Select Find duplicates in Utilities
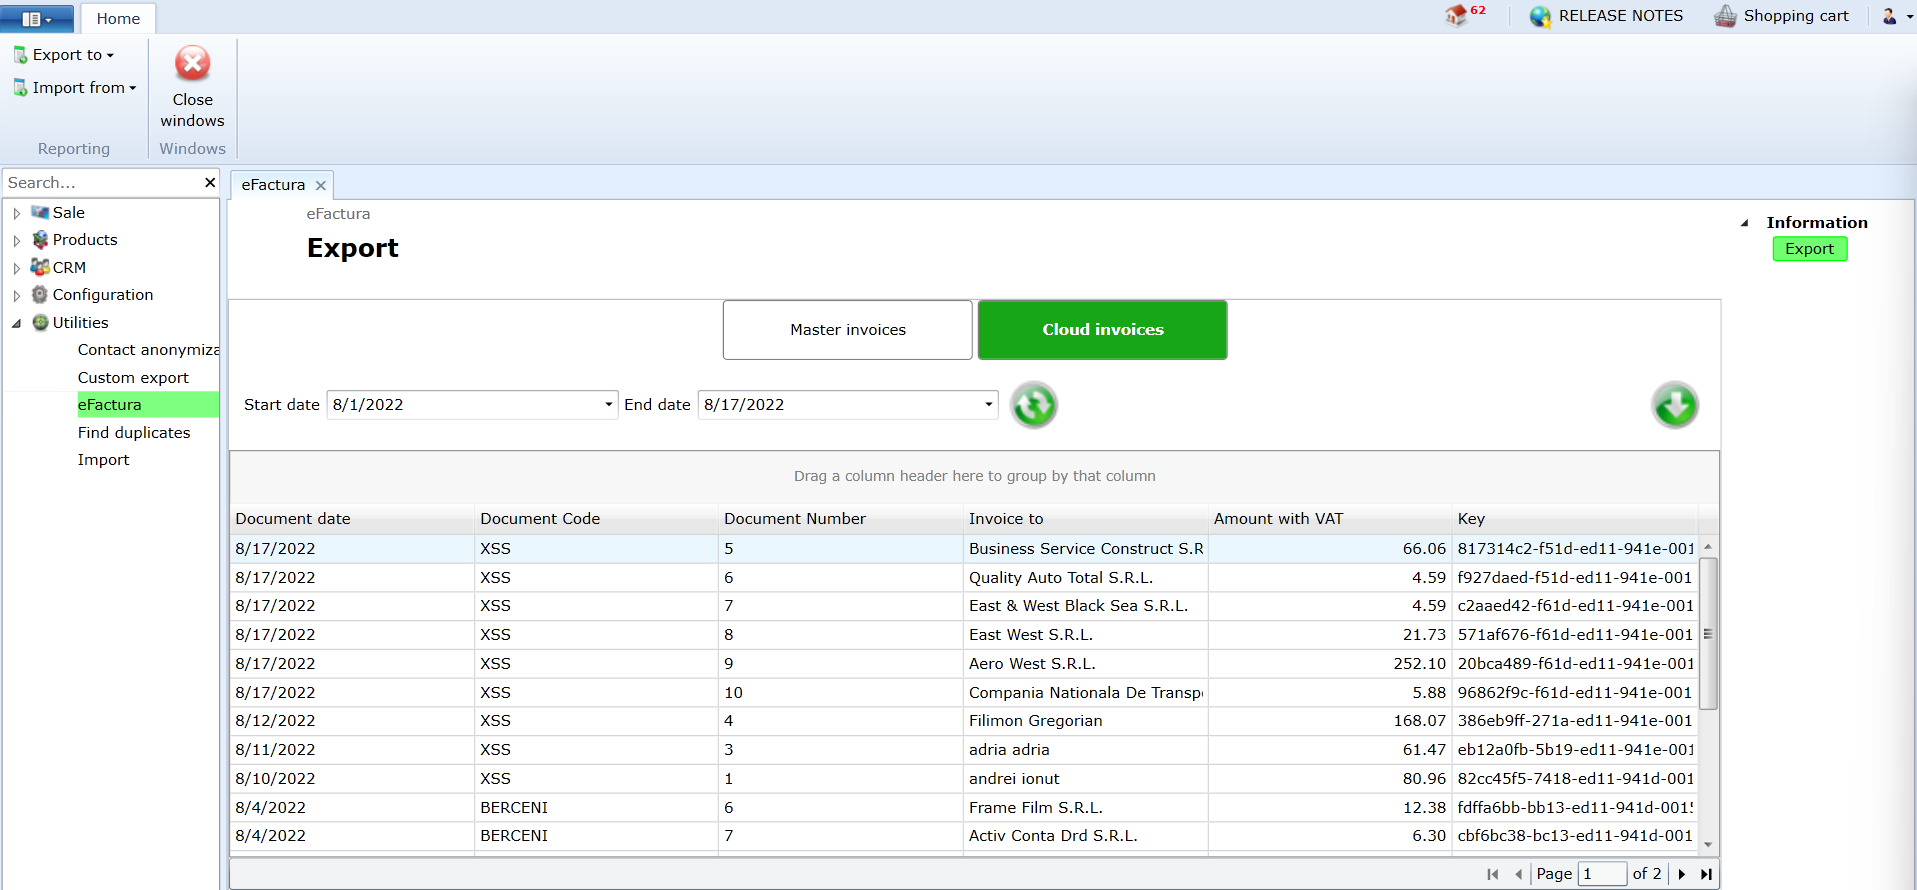The width and height of the screenshot is (1917, 890). 134,433
